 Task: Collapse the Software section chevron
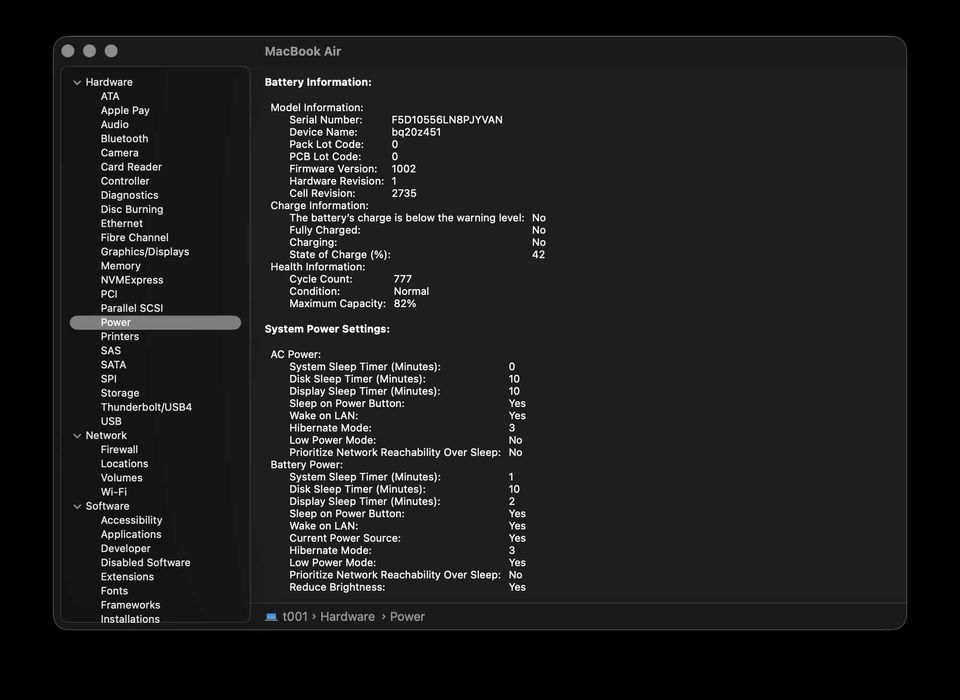point(77,506)
